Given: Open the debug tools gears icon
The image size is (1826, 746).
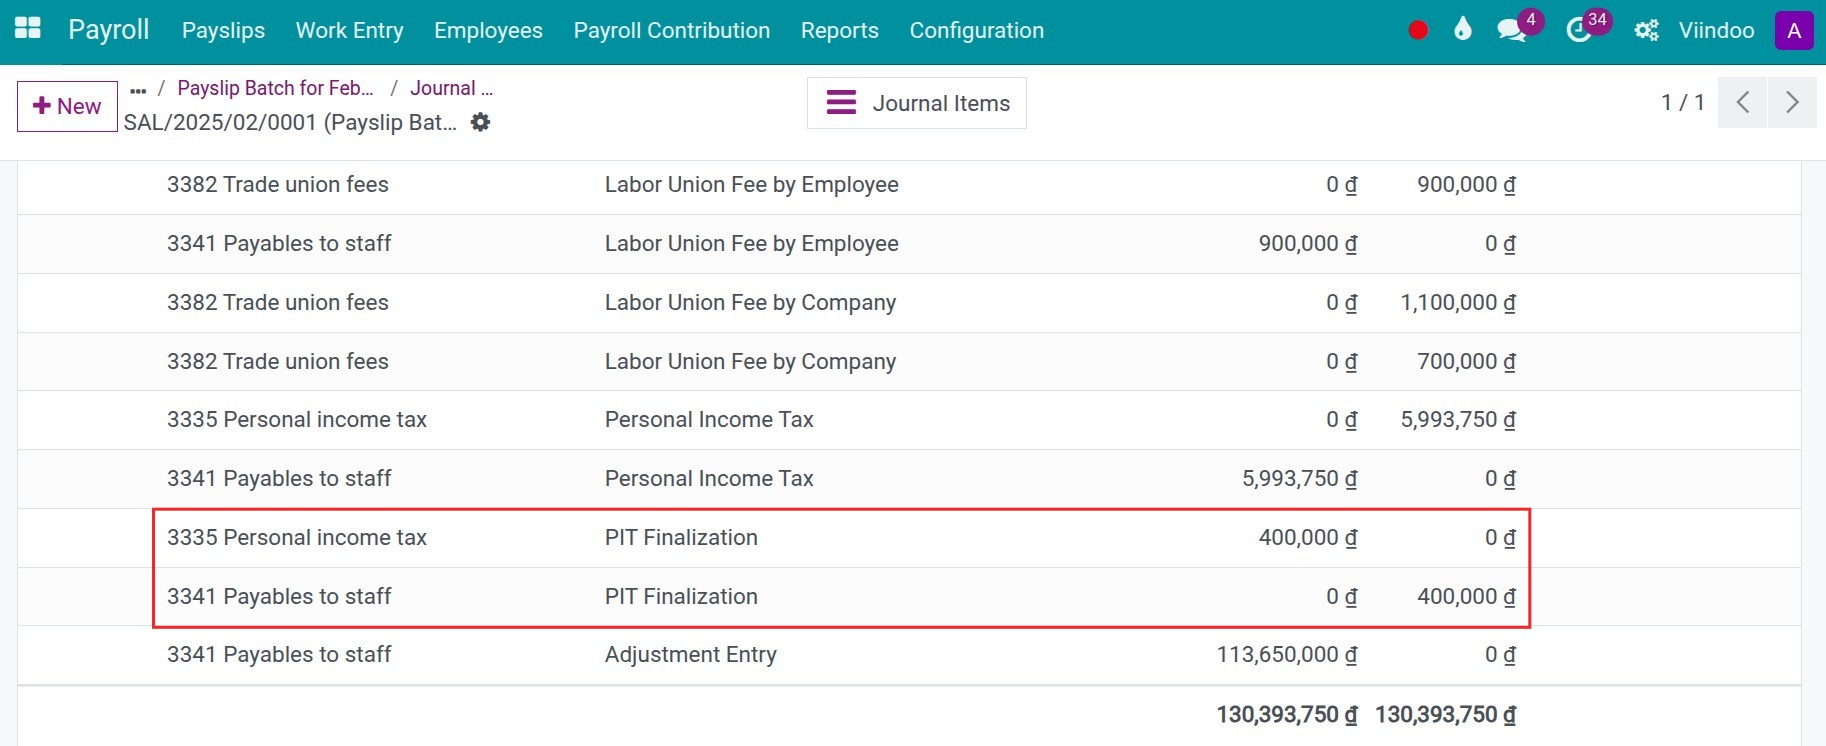Looking at the screenshot, I should coord(1646,30).
